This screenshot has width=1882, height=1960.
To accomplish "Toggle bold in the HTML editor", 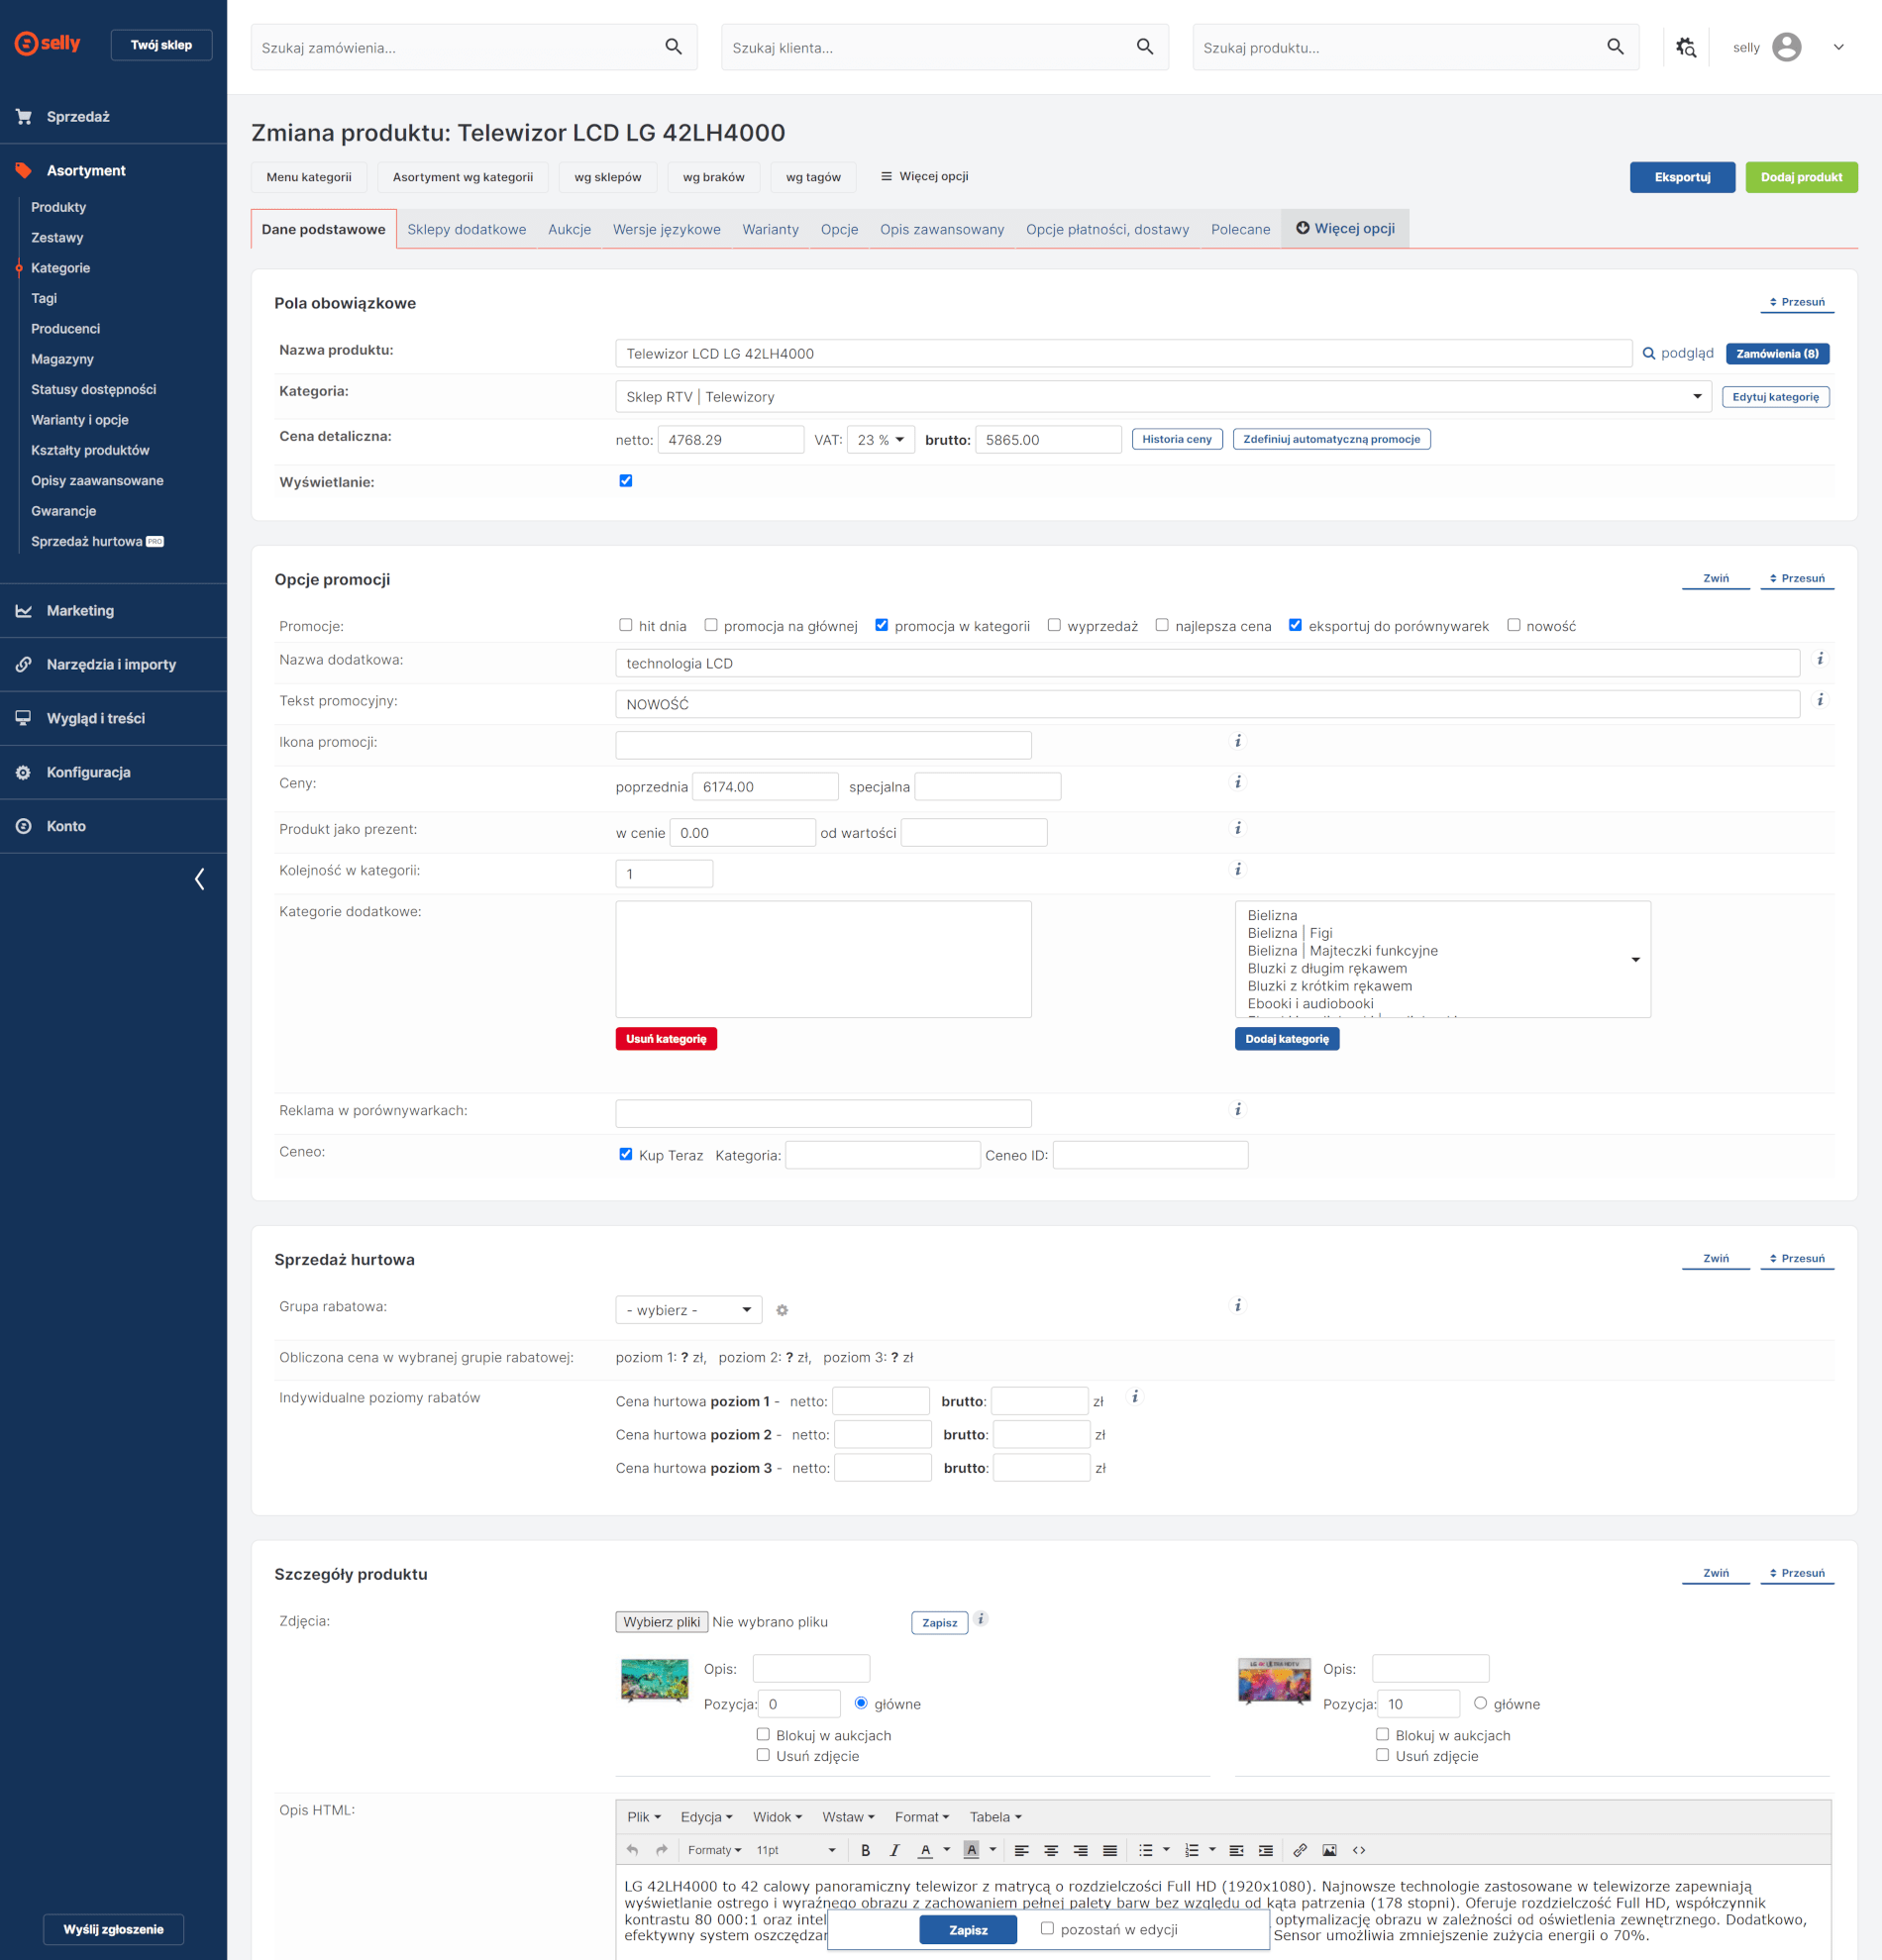I will (865, 1850).
